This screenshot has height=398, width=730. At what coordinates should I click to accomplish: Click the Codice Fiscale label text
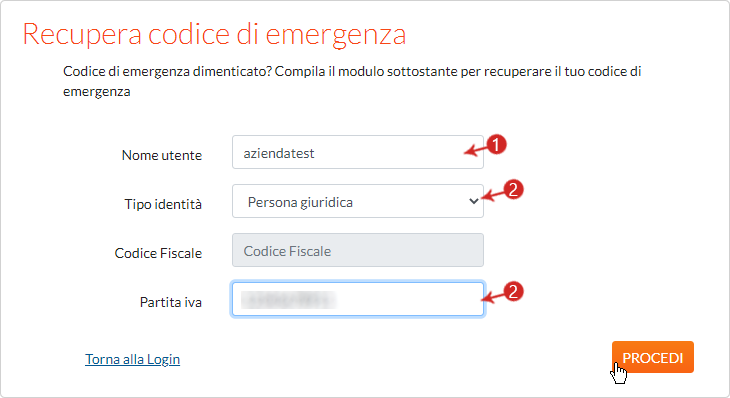(x=158, y=253)
